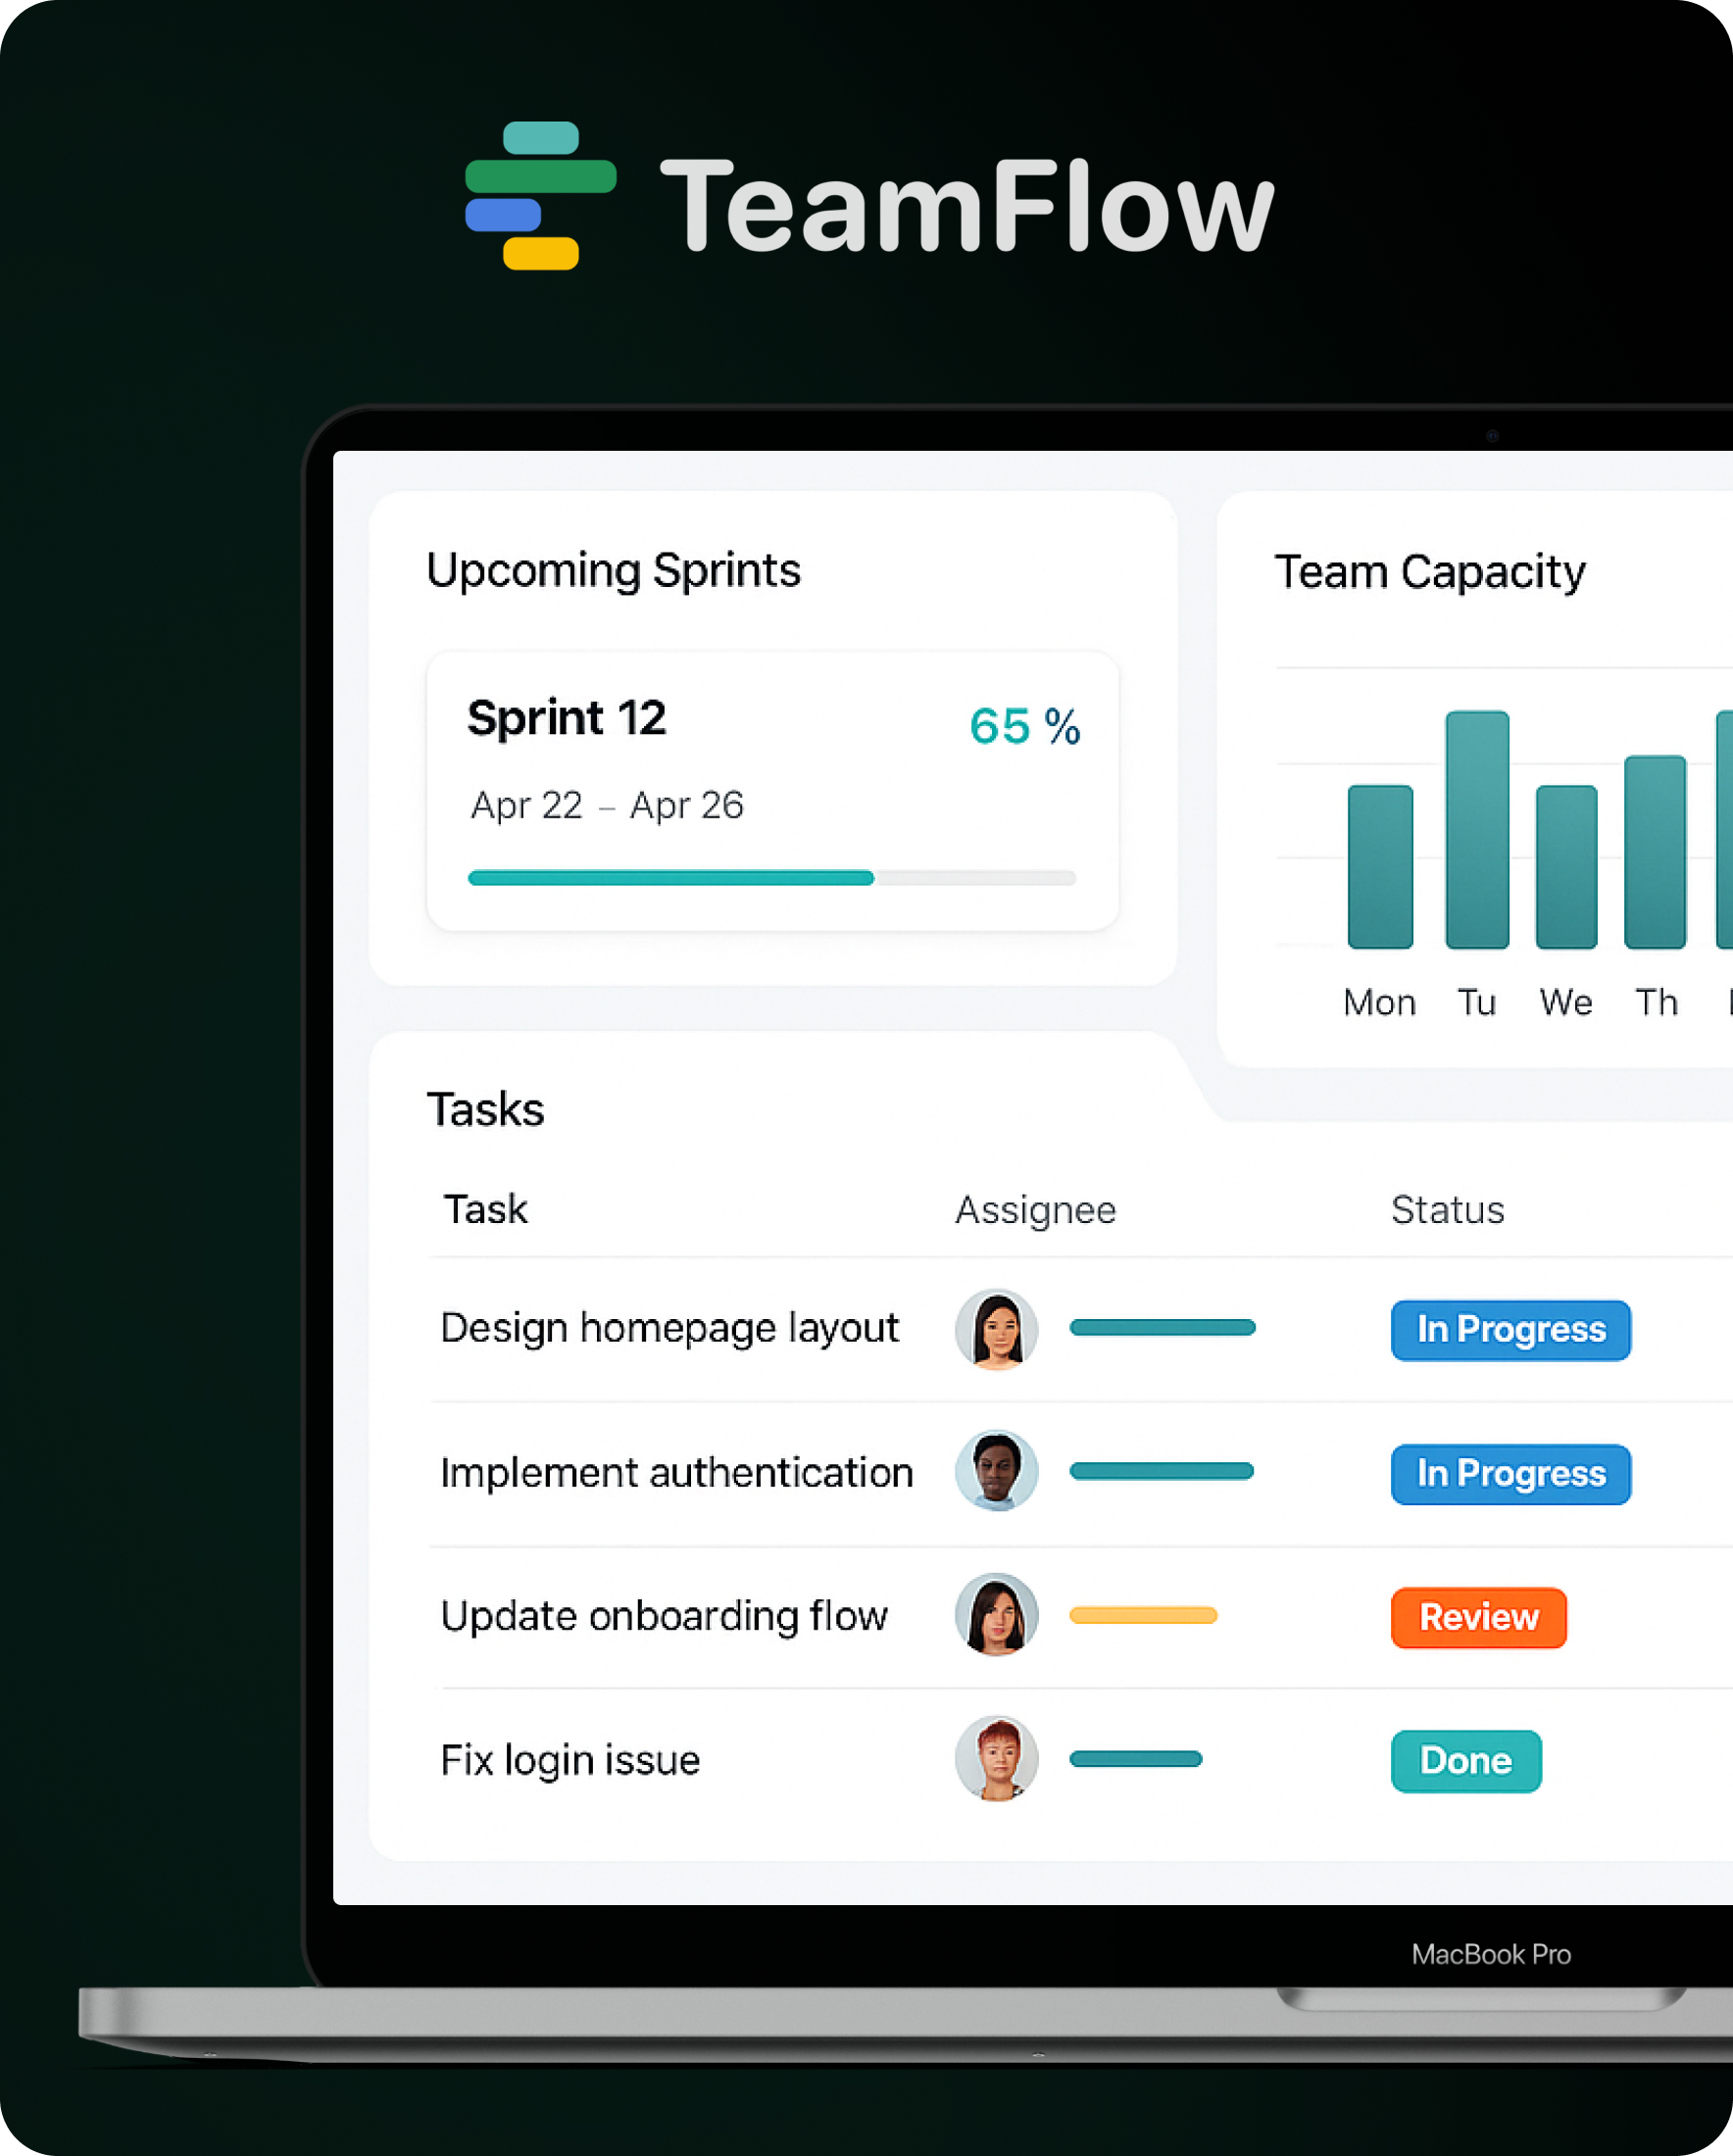Sort by the Assignee column header
Screen dimensions: 1733x2156
point(1035,1211)
